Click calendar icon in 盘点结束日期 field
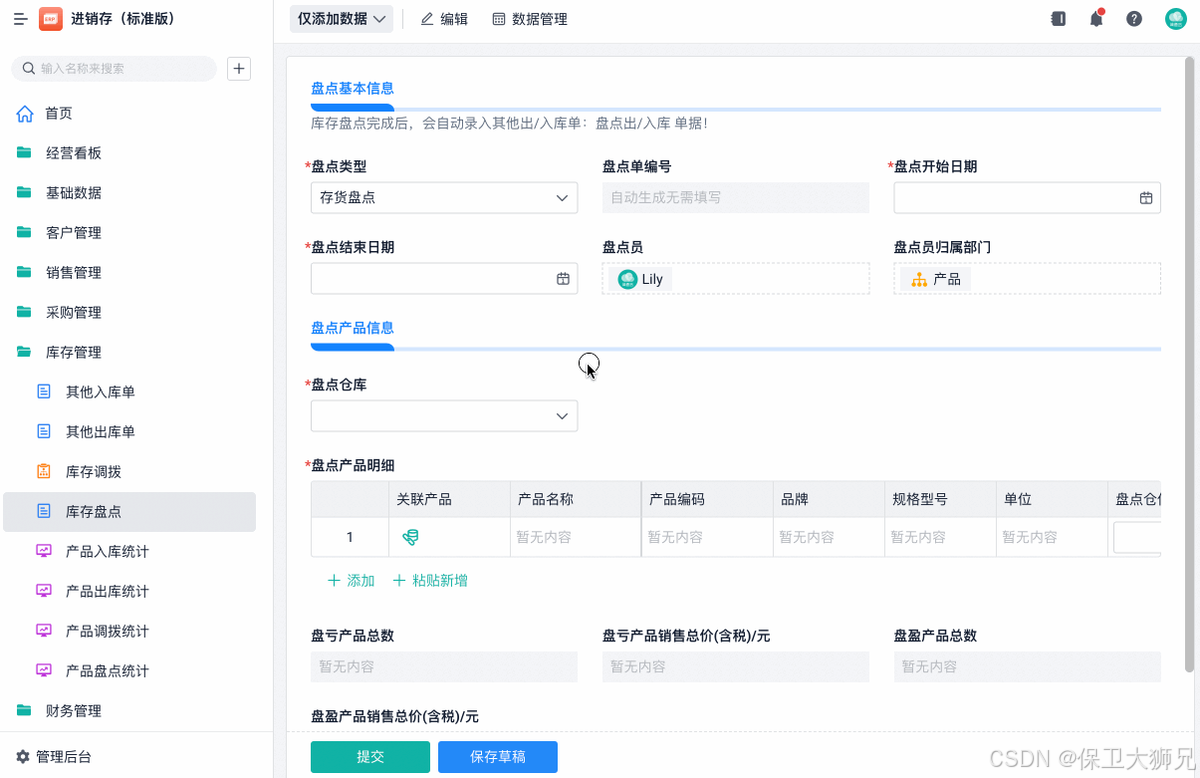 [x=563, y=279]
